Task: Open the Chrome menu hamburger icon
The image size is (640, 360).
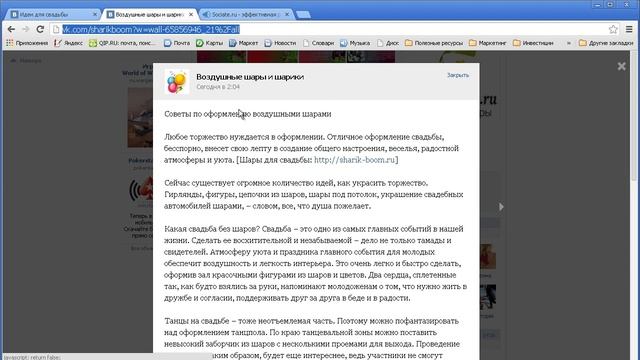Action: 629,29
